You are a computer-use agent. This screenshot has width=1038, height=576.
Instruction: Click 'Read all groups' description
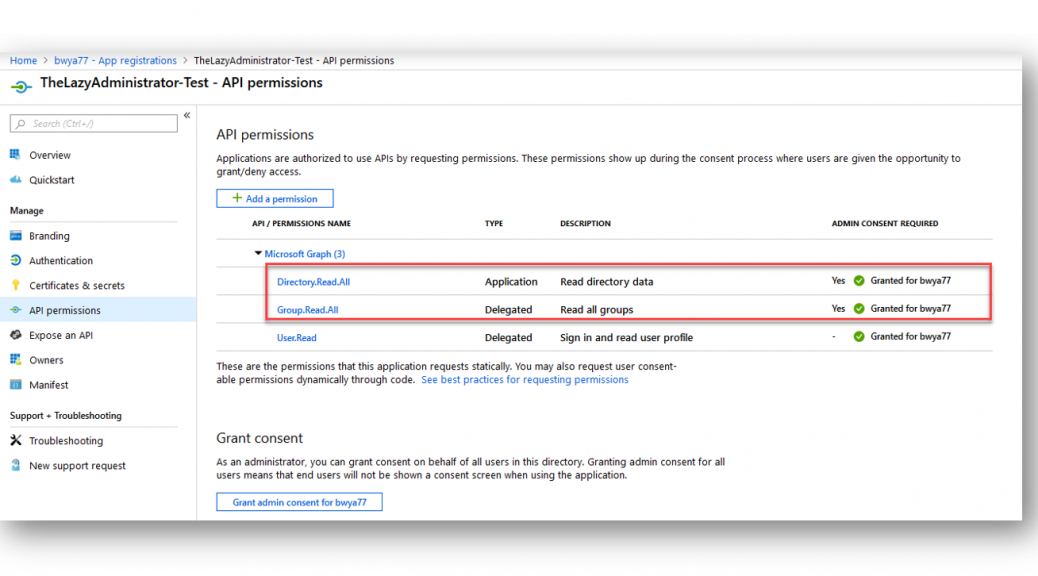coord(596,310)
